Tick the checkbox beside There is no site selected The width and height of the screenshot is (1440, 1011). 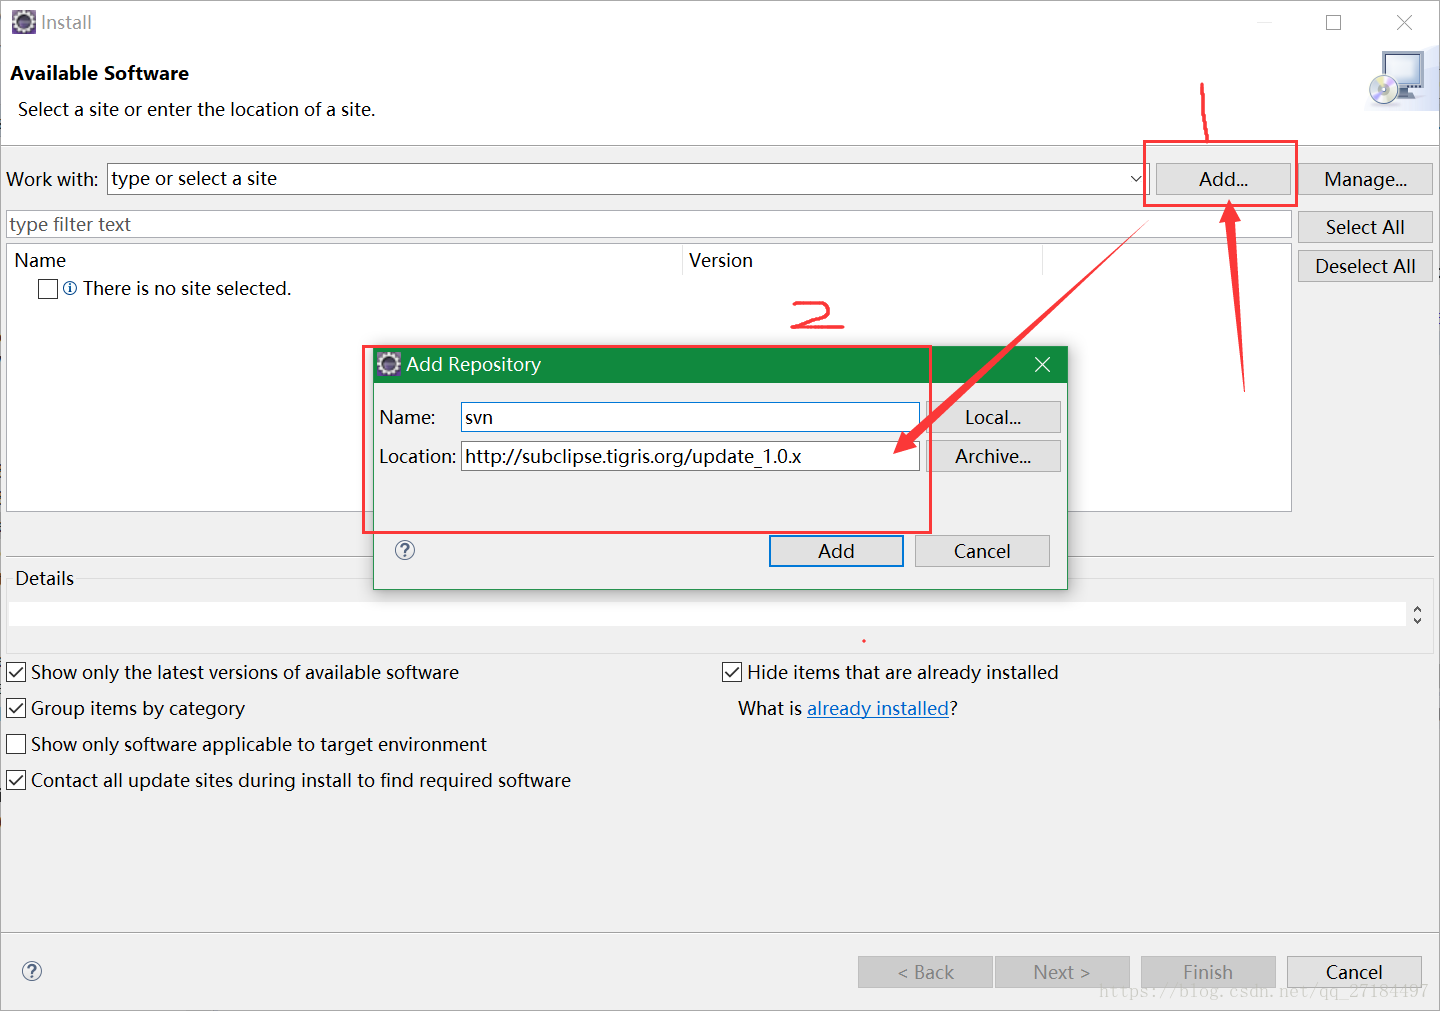[47, 288]
